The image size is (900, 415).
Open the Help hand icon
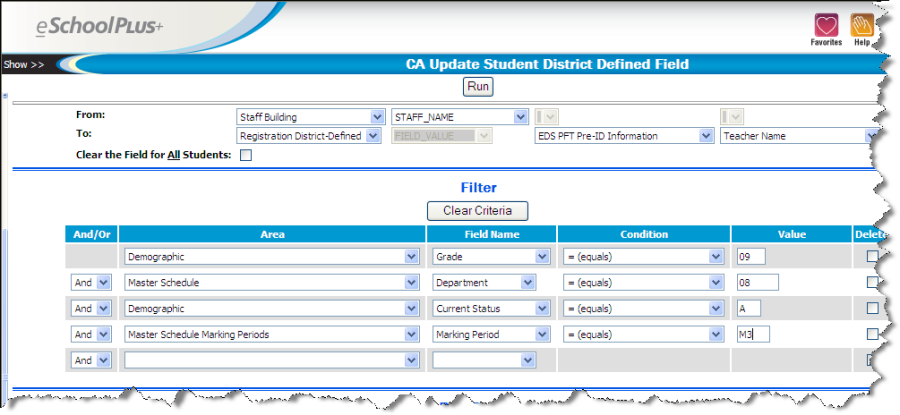861,25
